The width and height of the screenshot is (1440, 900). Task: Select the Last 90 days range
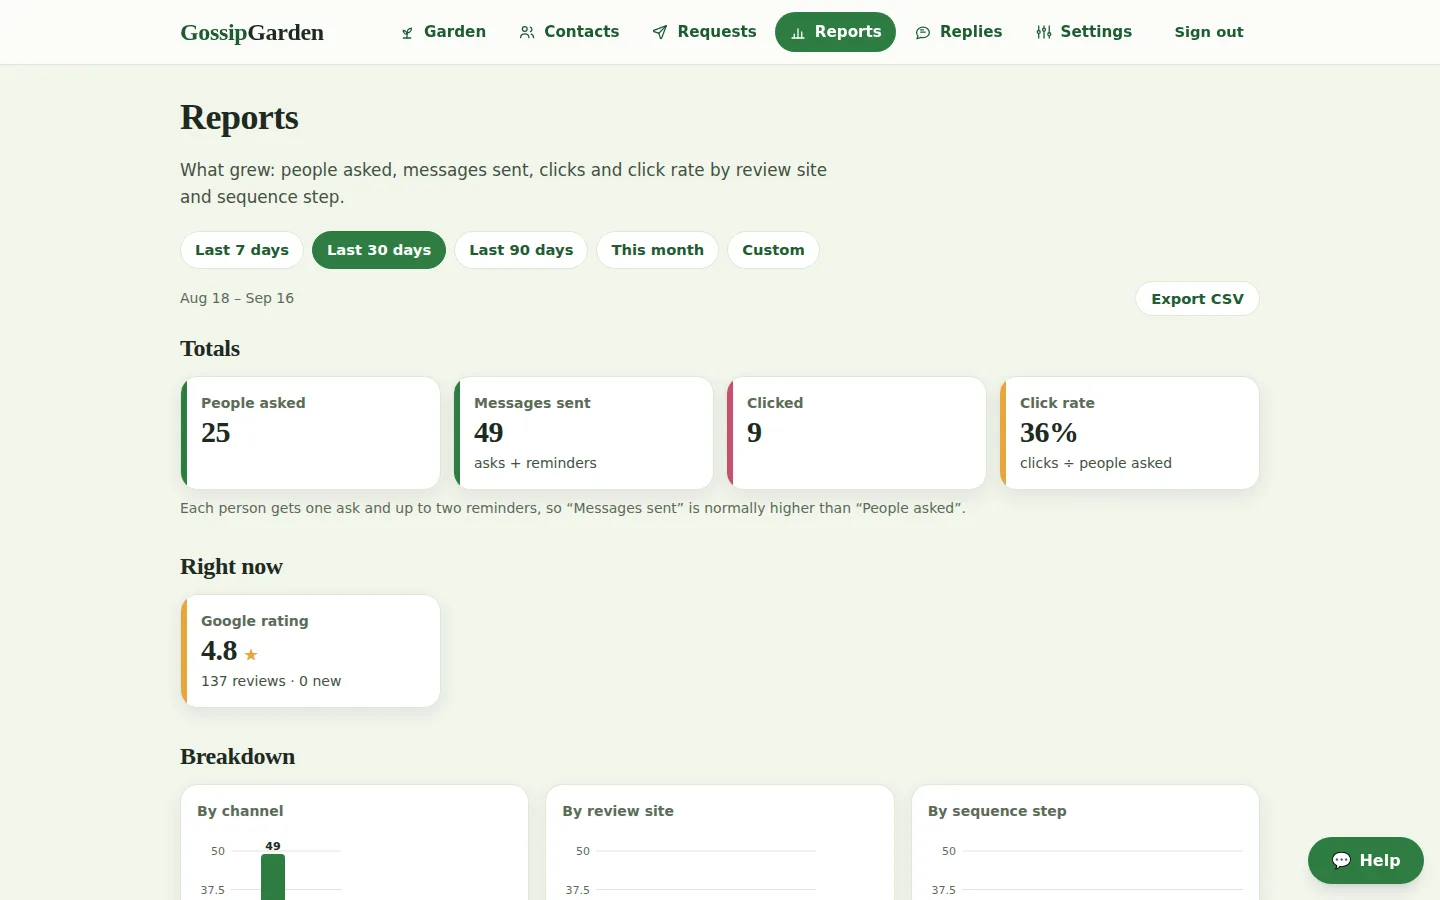coord(521,250)
